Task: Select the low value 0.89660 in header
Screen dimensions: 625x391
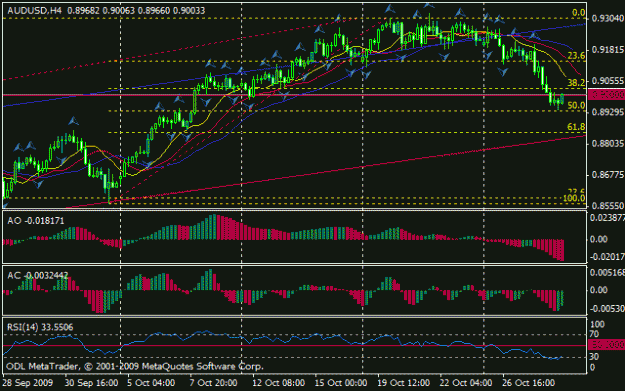Action: (x=153, y=11)
